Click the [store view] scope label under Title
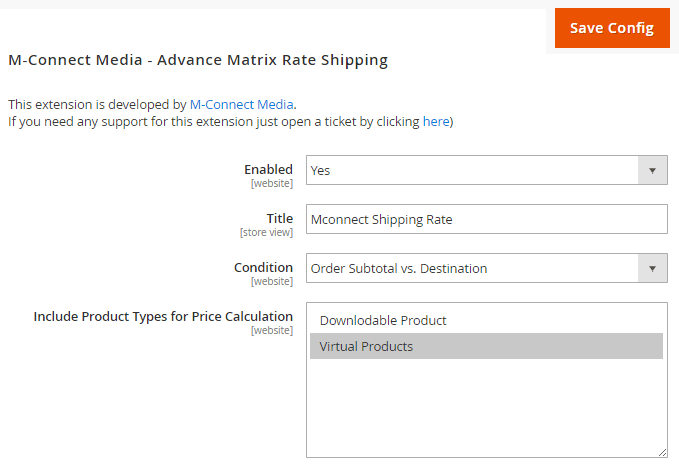This screenshot has width=679, height=467. [x=266, y=233]
